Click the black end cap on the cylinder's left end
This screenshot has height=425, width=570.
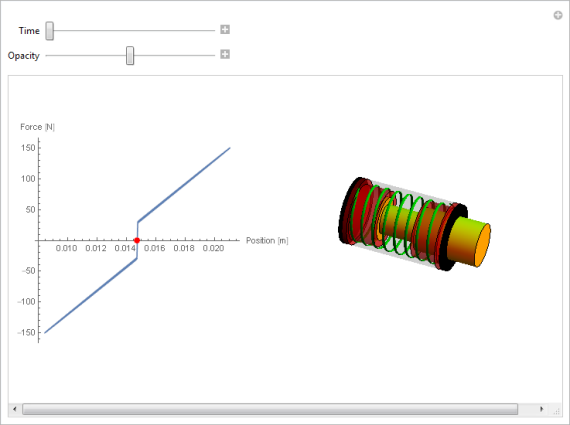click(x=348, y=211)
